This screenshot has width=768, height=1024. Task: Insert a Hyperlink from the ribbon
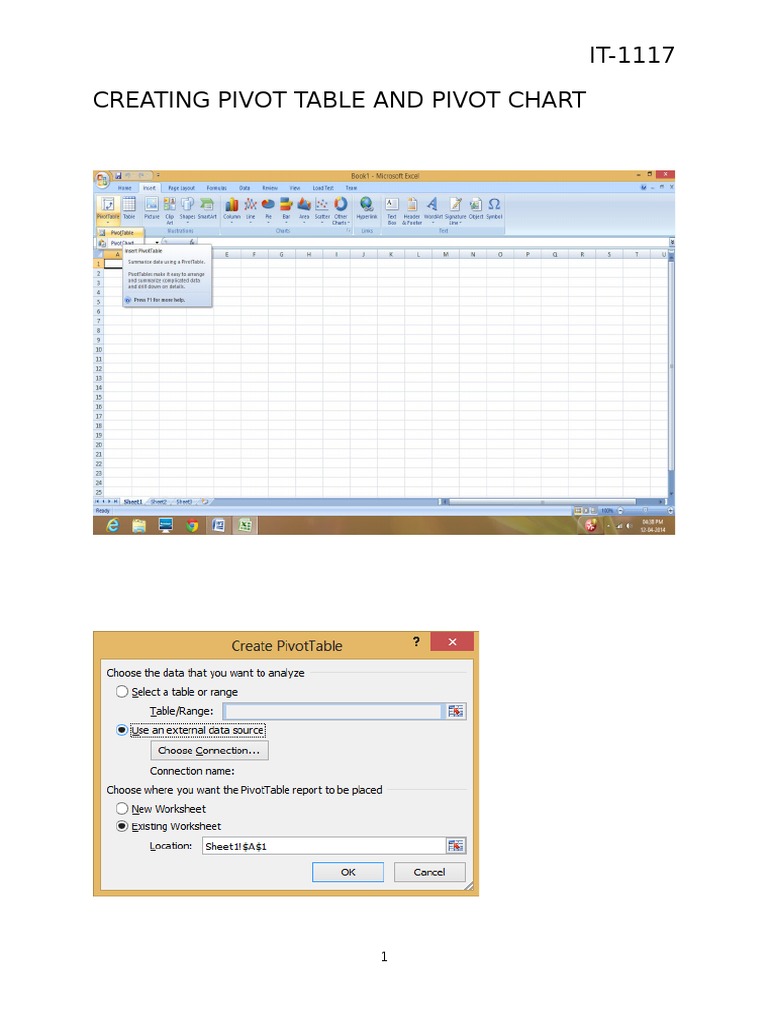pos(367,208)
